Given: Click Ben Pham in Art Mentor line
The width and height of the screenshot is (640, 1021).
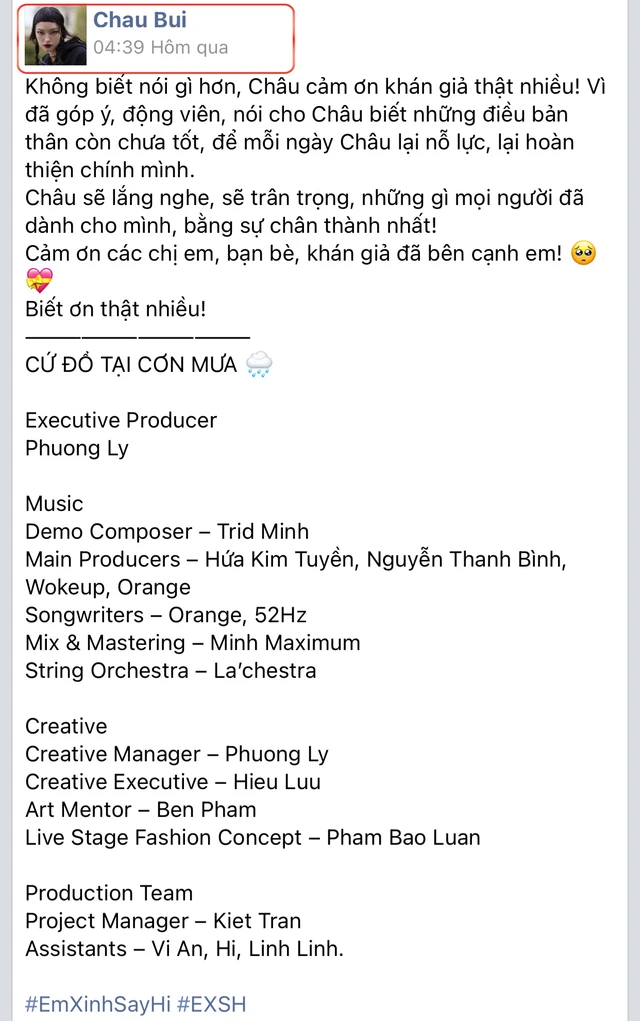Looking at the screenshot, I should (x=206, y=809).
